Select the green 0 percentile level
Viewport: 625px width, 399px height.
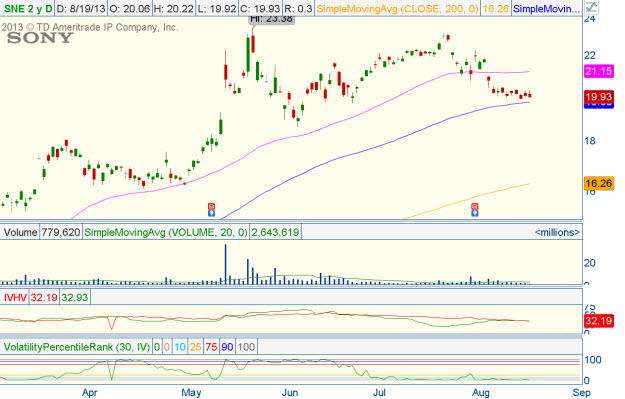point(157,347)
